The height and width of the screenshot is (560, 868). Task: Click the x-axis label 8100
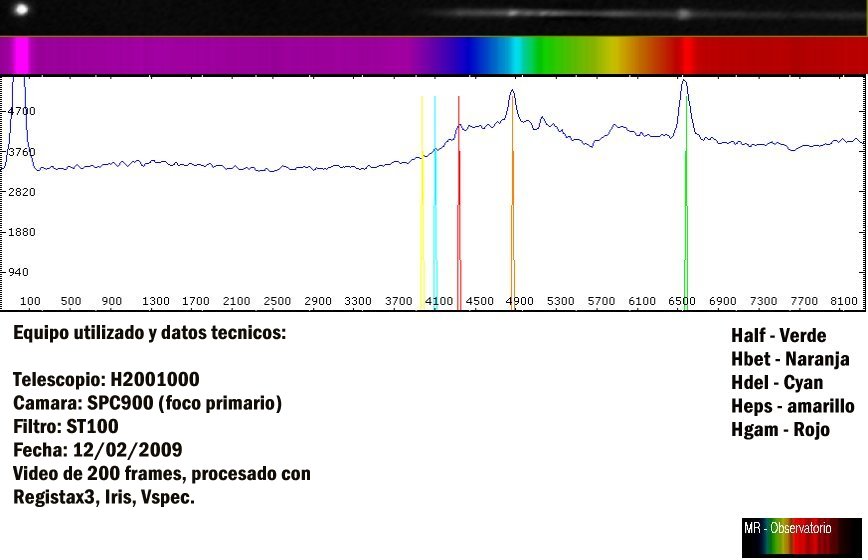click(x=844, y=301)
